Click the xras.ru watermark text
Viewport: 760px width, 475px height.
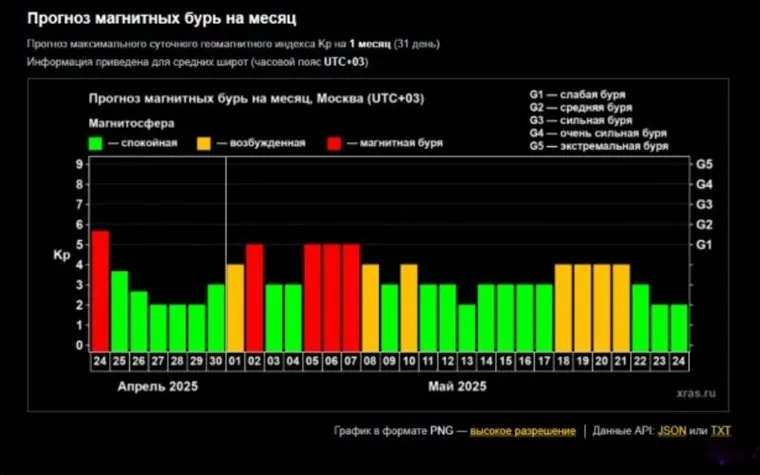tap(666, 395)
